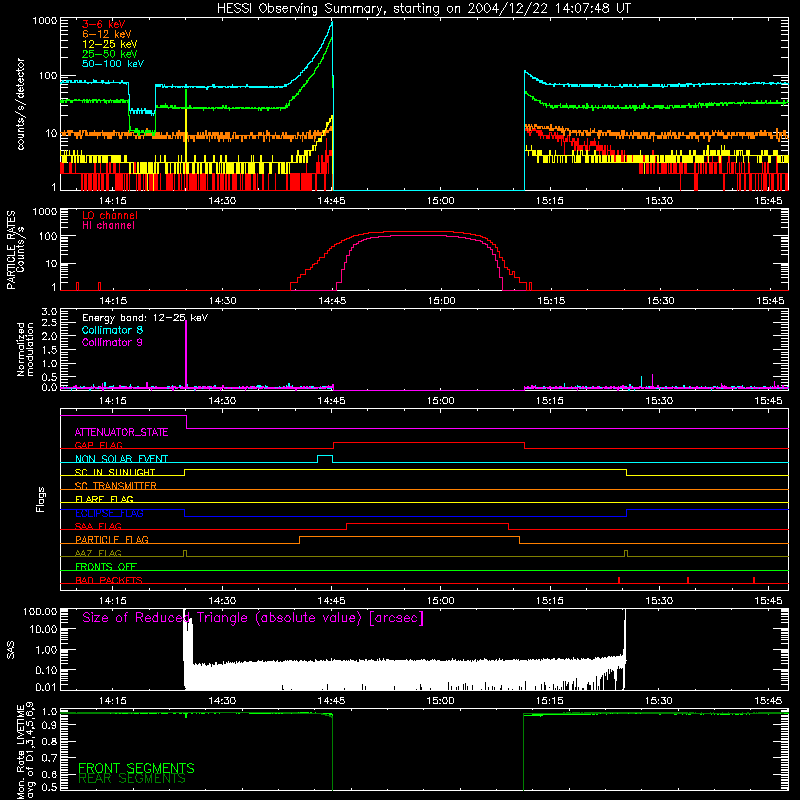Click the counts/s/detector axis label
This screenshot has height=800, width=800.
pos(20,104)
